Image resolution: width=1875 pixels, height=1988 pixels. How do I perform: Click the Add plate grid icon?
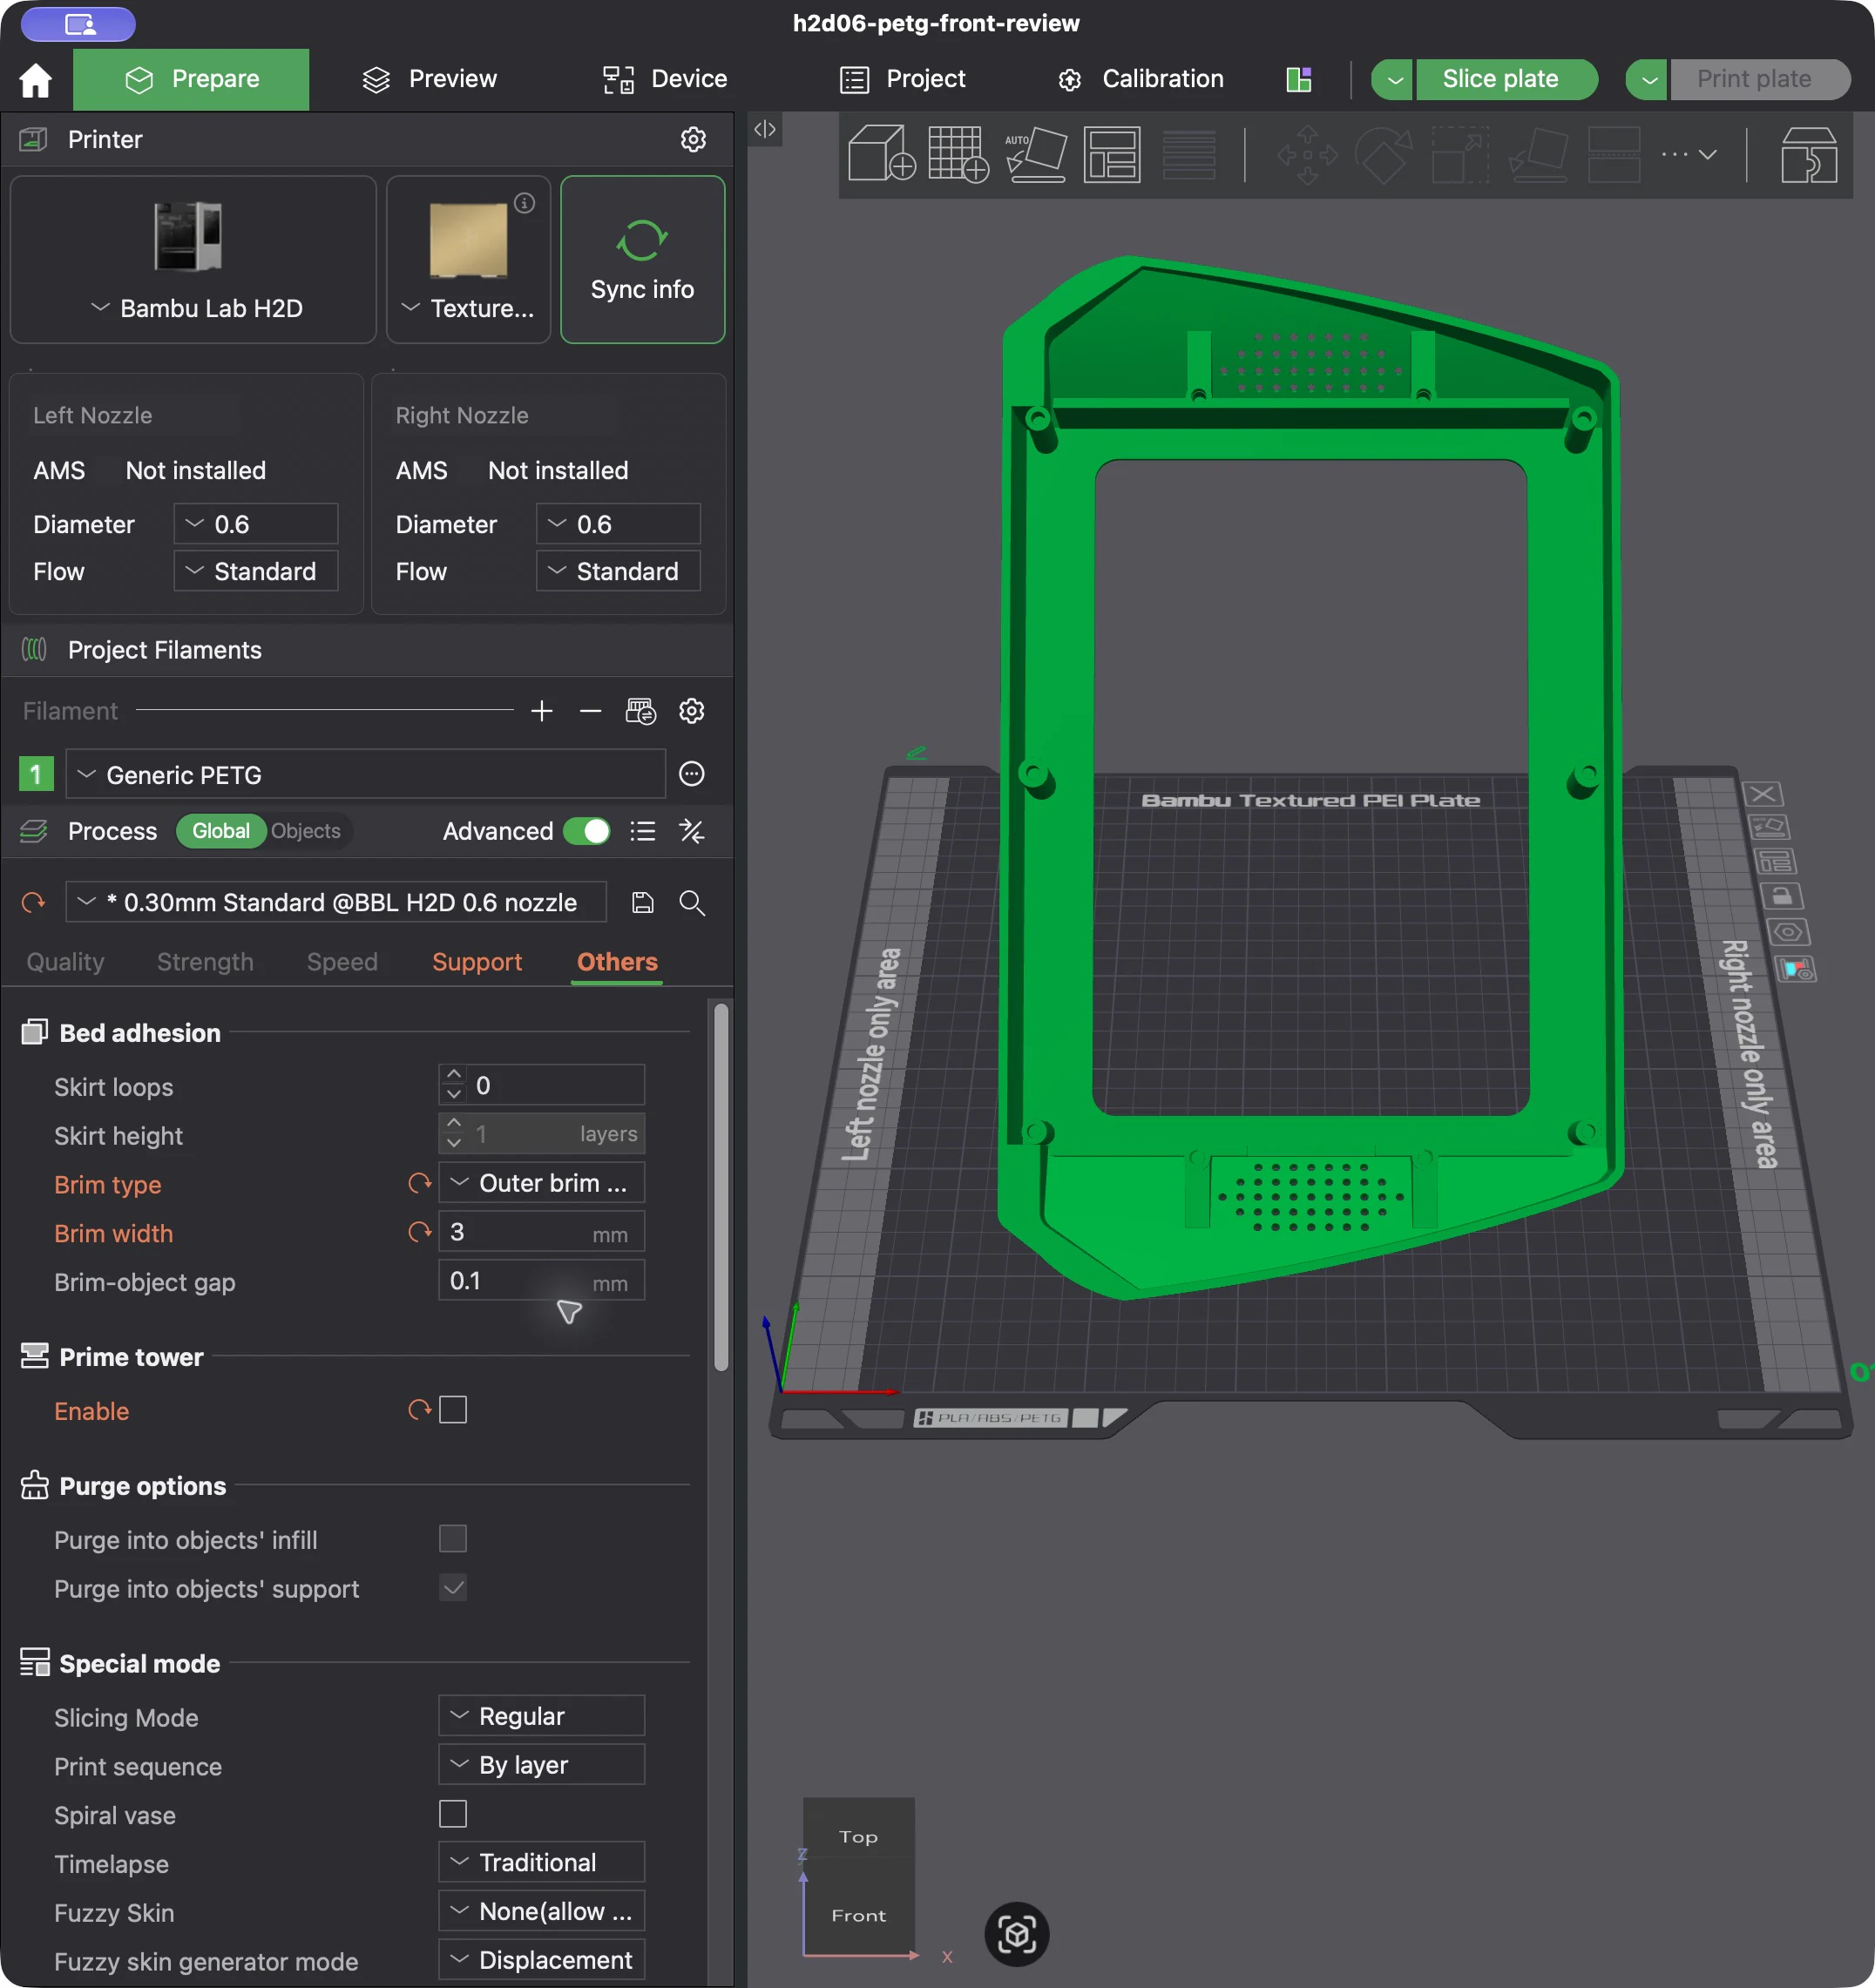pos(958,154)
